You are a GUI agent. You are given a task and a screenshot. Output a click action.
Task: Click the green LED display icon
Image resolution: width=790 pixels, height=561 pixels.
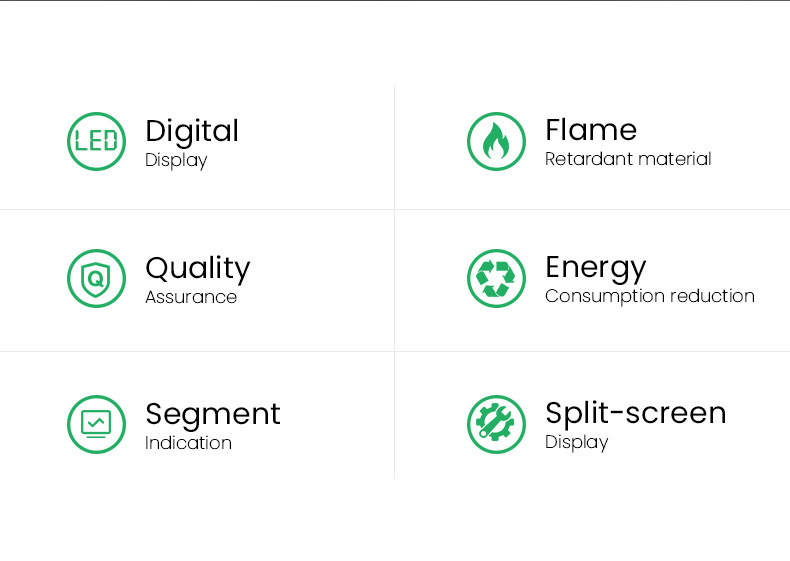pos(96,141)
